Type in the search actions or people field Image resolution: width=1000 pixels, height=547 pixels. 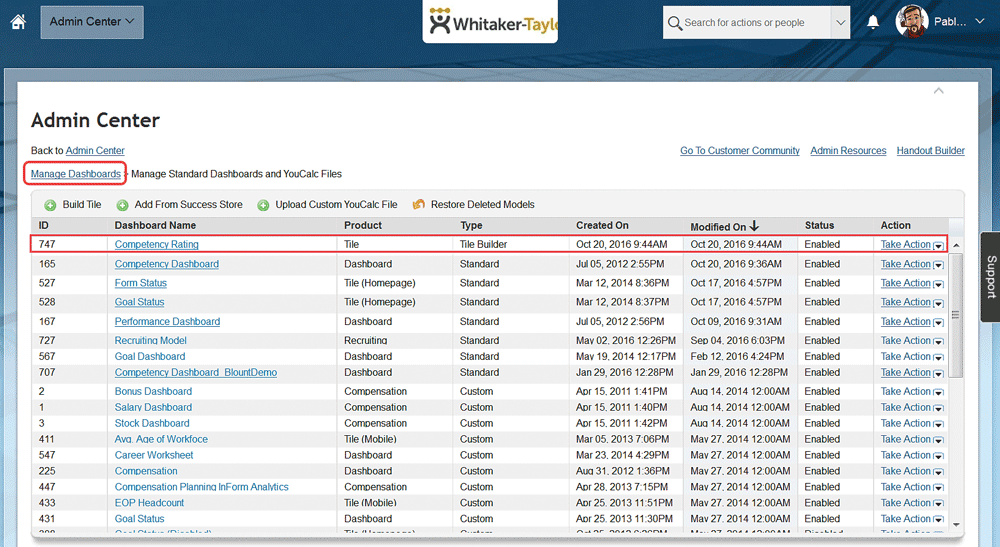[x=755, y=23]
